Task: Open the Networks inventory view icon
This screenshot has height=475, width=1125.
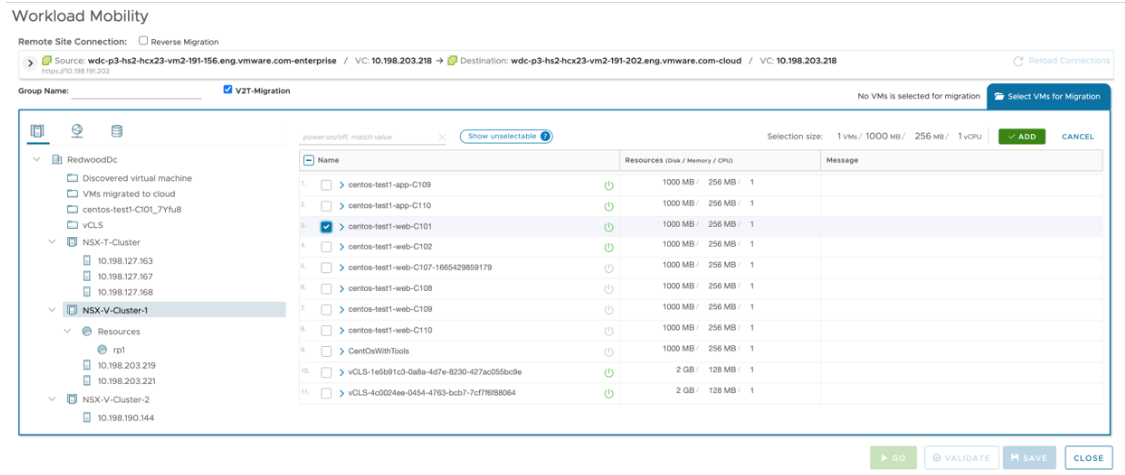Action: [x=77, y=131]
